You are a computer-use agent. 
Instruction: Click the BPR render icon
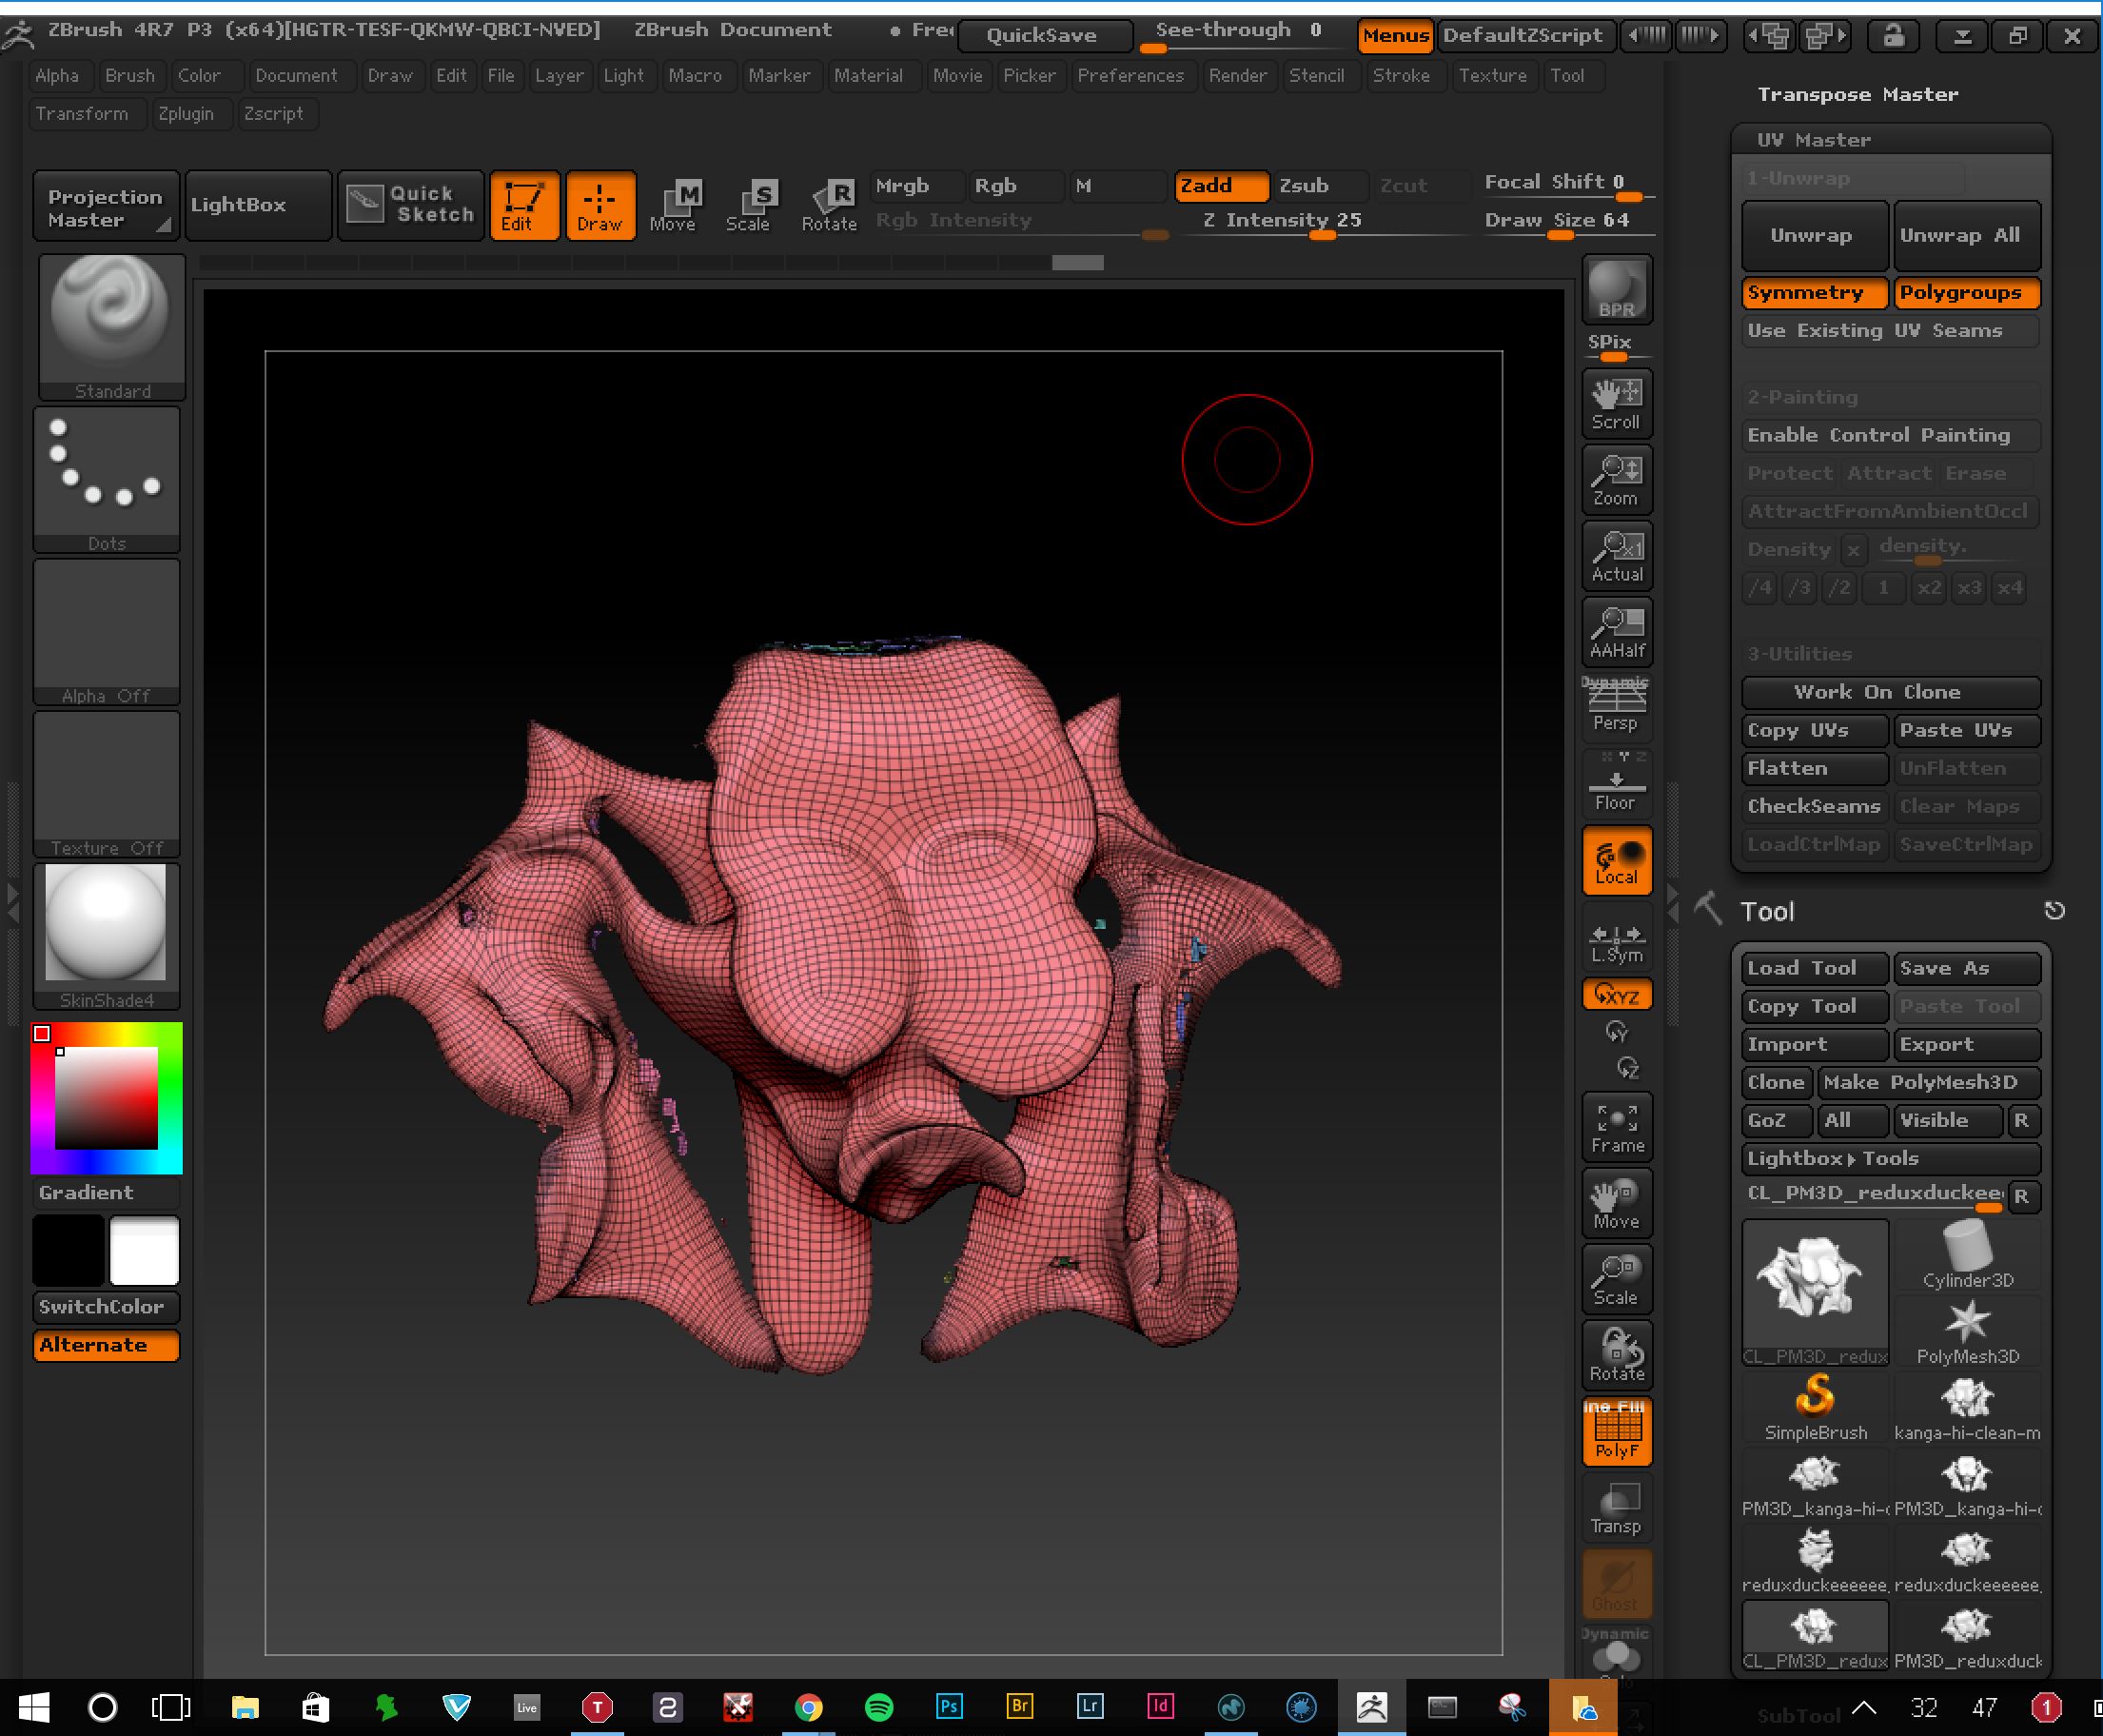point(1616,289)
